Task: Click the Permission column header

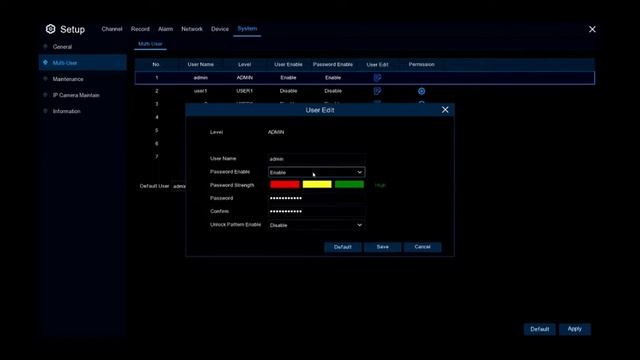Action: click(421, 64)
